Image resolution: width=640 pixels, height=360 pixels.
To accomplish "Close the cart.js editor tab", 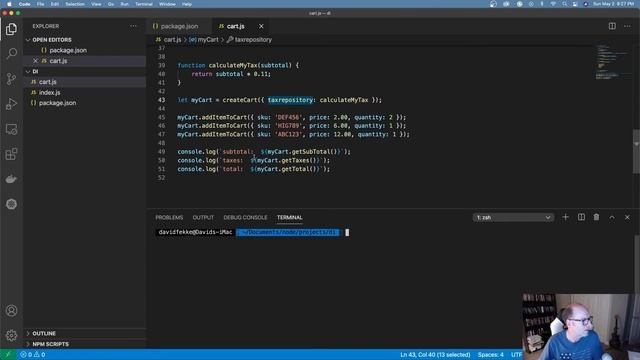I will 261,26.
